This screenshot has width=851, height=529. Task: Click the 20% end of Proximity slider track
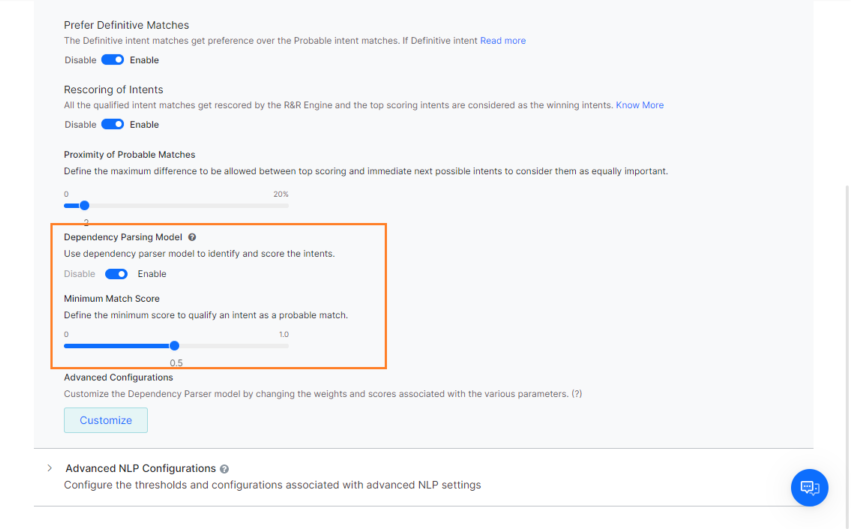(x=288, y=206)
